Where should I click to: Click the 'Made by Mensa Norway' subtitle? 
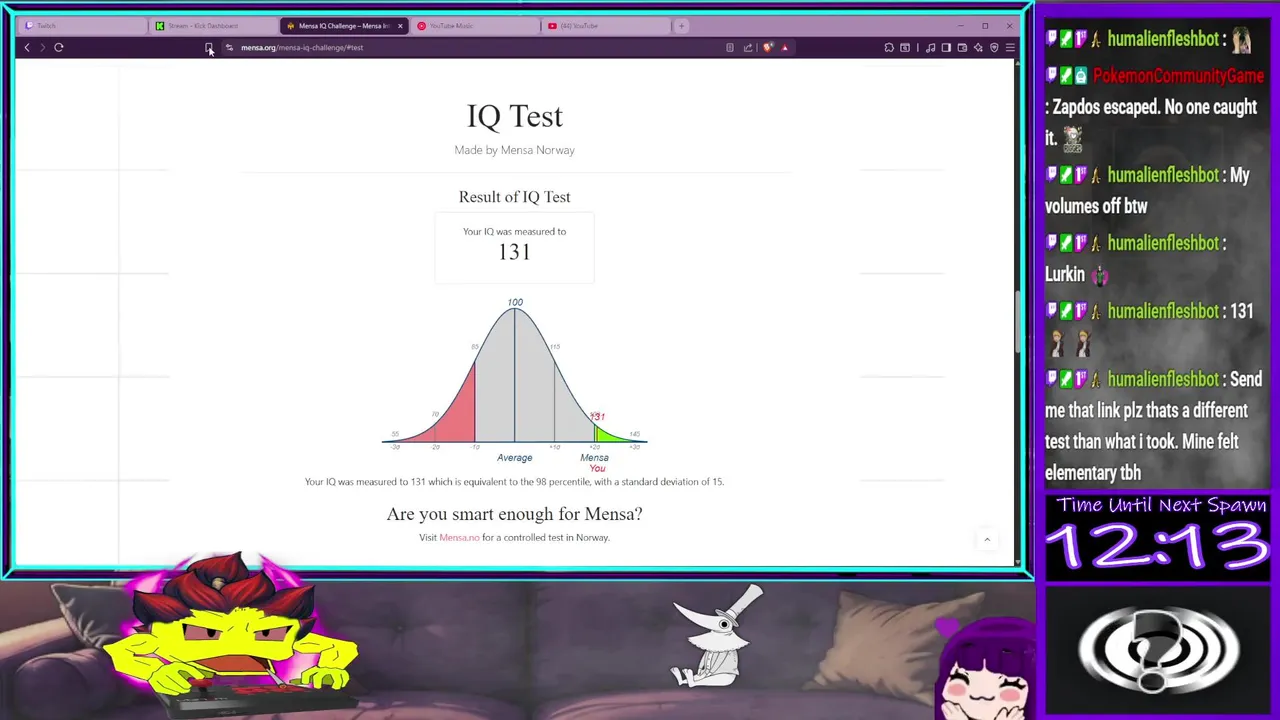pyautogui.click(x=514, y=150)
